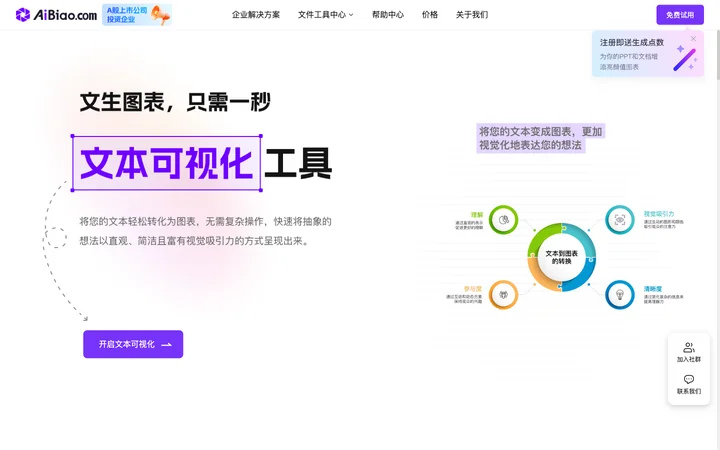The image size is (720, 450).
Task: Click the 清晰度 blue circle icon
Action: coord(619,294)
